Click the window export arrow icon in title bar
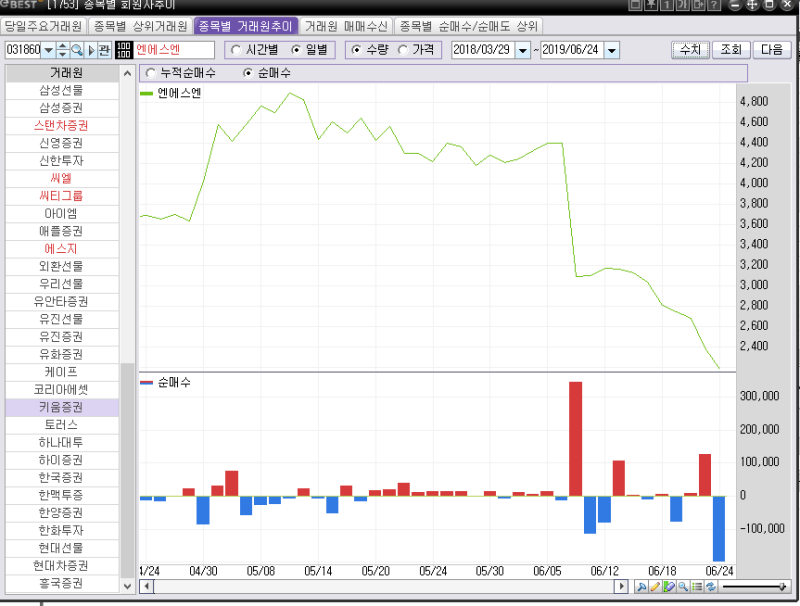This screenshot has width=800, height=606. (x=698, y=5)
